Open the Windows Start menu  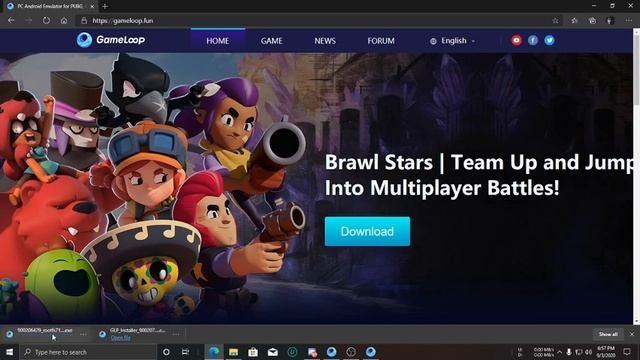[x=9, y=352]
